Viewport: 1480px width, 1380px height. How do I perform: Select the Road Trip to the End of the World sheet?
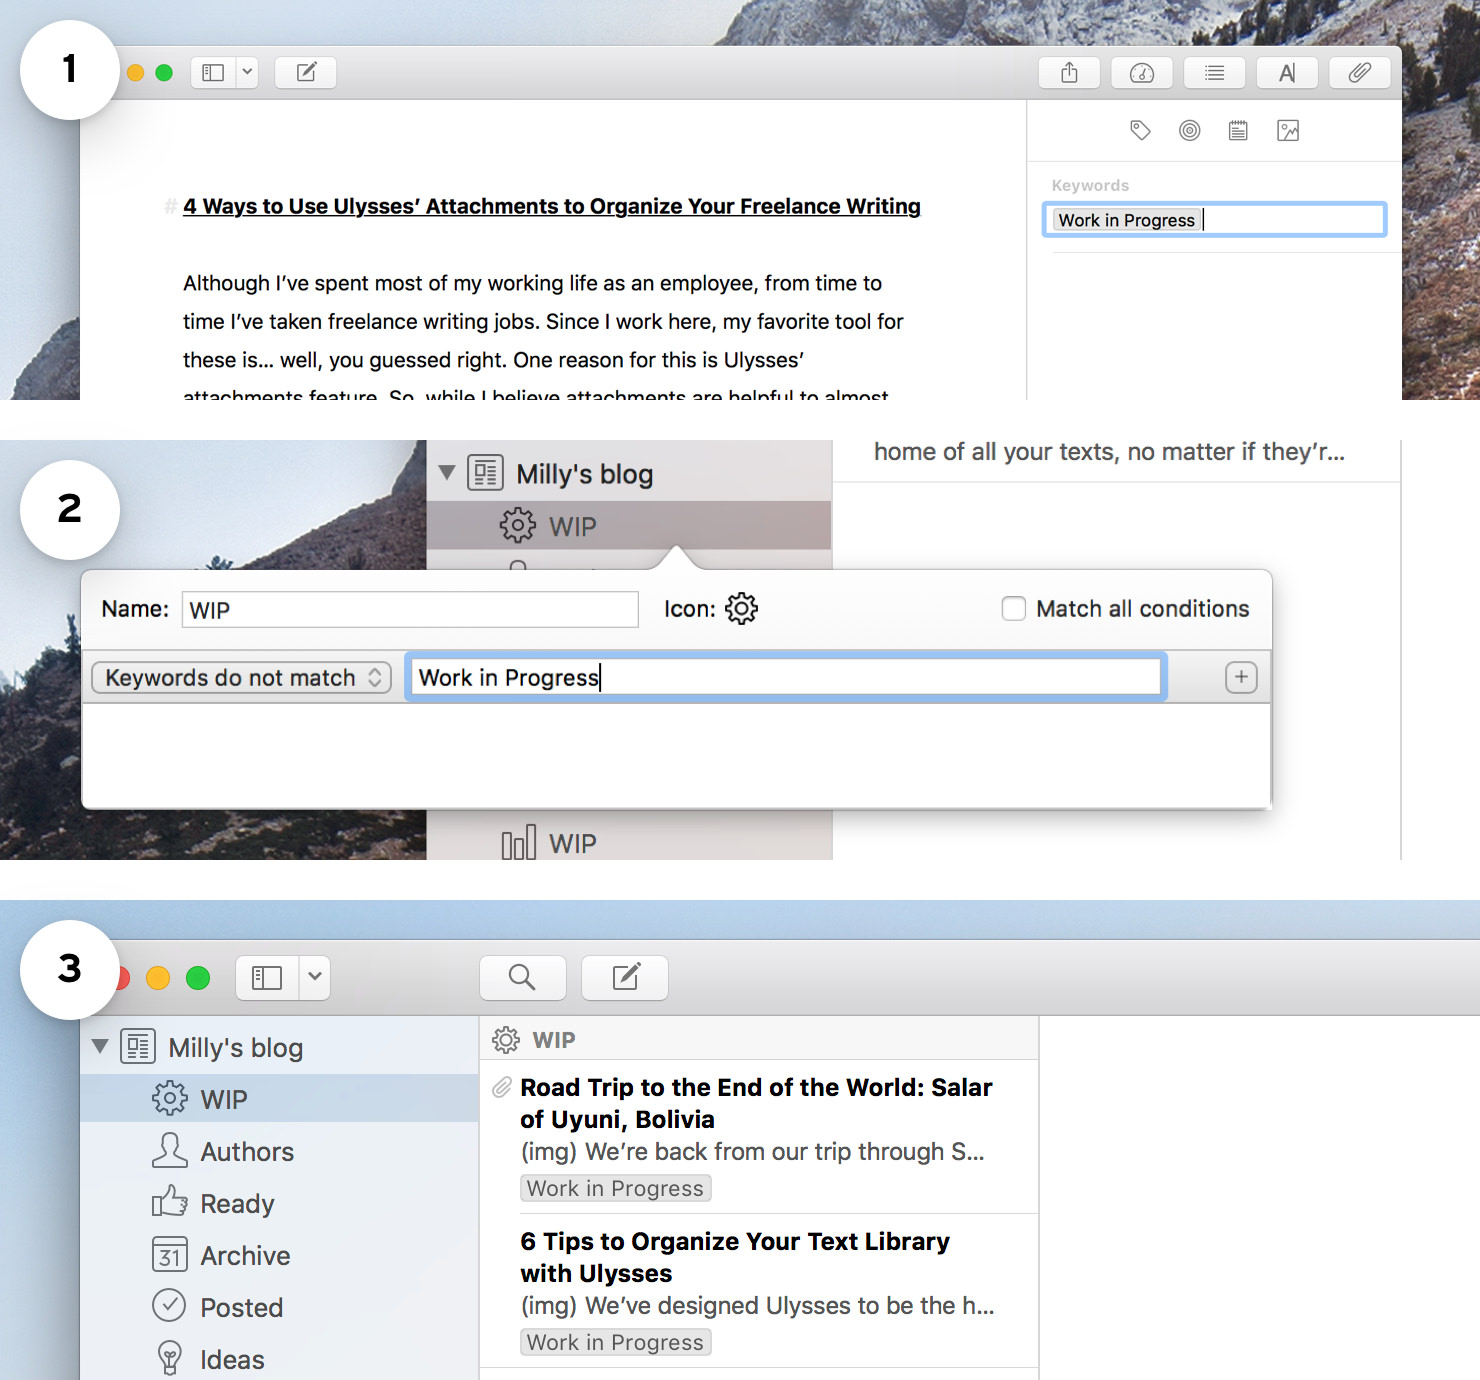759,1137
